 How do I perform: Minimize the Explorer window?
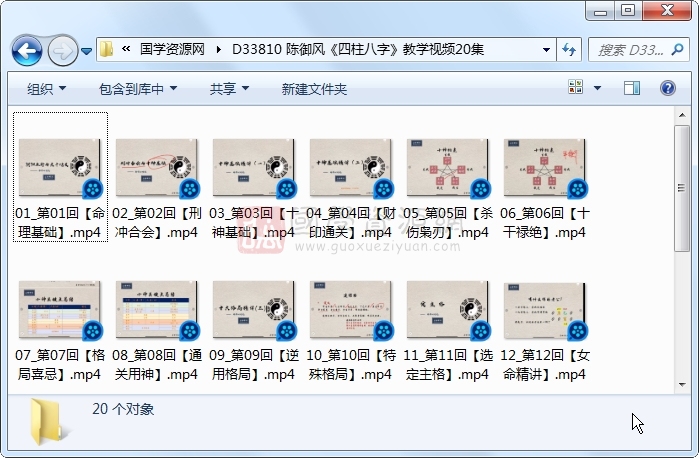(600, 11)
